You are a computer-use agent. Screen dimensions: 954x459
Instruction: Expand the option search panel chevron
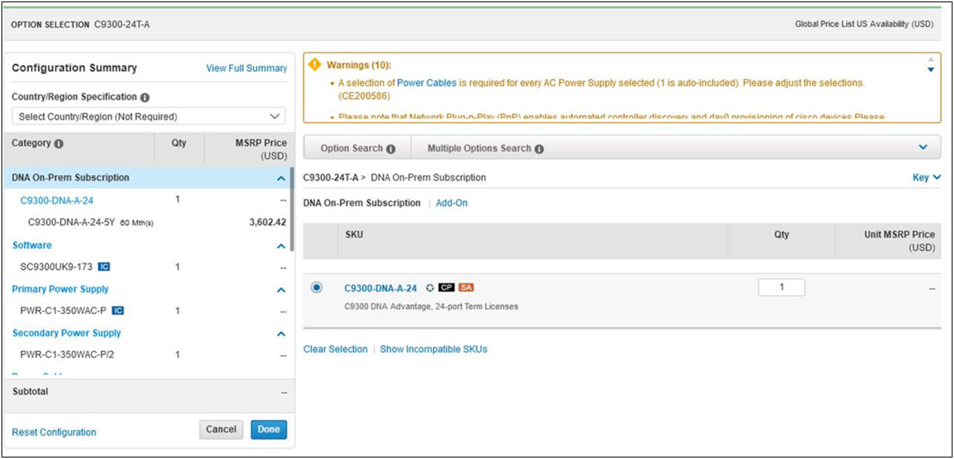(x=922, y=147)
